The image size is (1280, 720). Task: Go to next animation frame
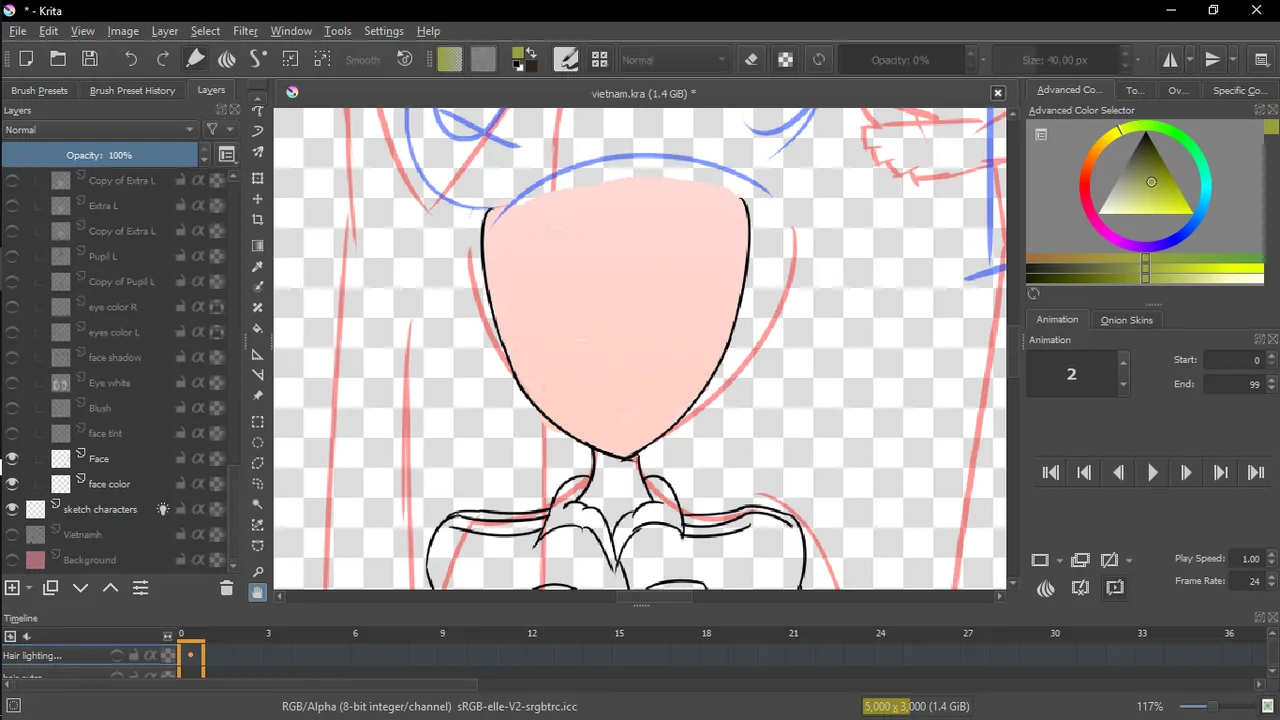pos(1186,473)
